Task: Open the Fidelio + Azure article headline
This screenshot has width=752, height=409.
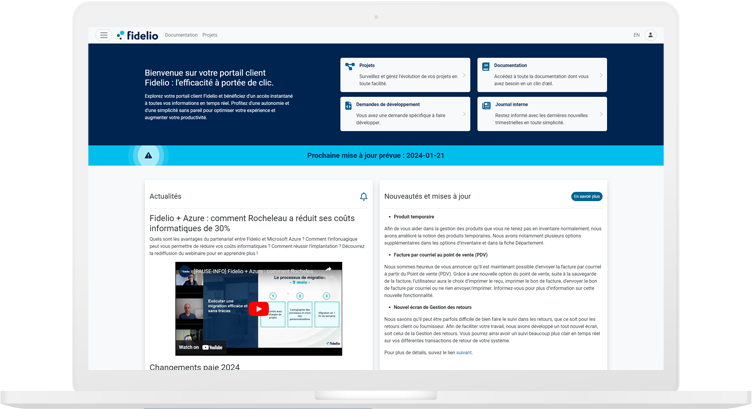Action: [x=252, y=223]
